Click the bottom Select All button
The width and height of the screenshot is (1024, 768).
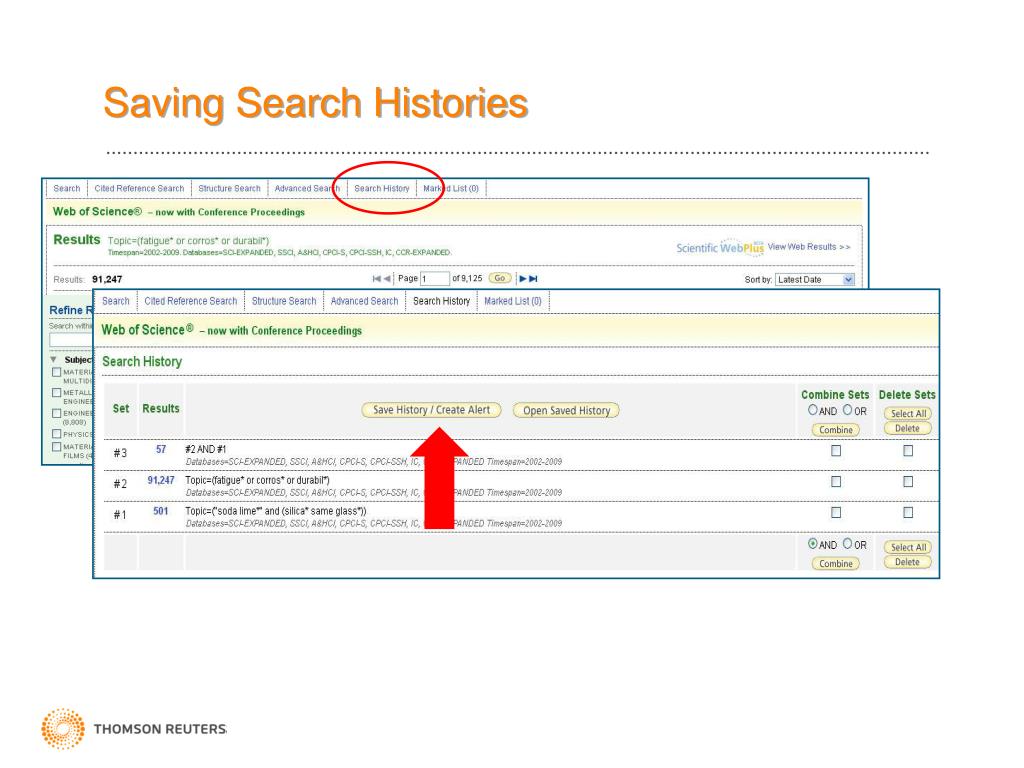908,547
